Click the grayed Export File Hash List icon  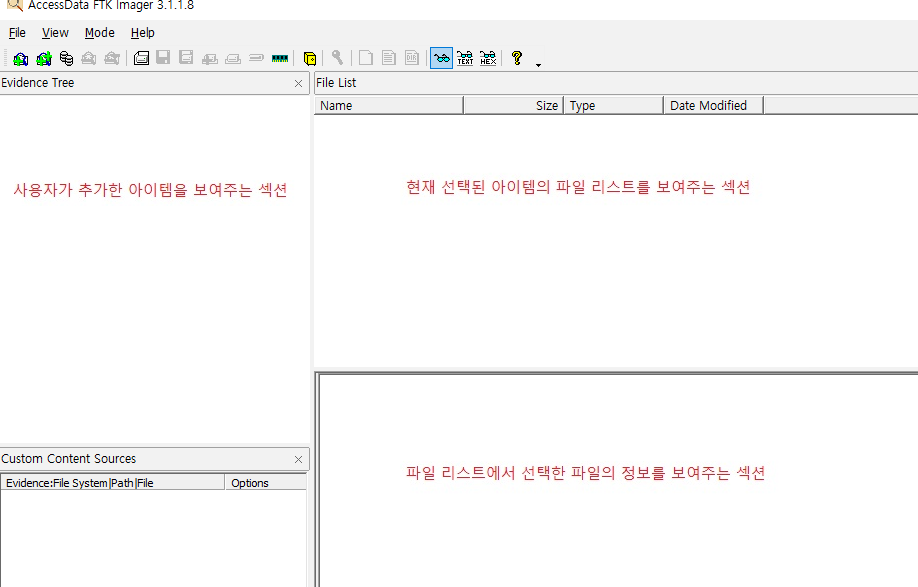(389, 58)
